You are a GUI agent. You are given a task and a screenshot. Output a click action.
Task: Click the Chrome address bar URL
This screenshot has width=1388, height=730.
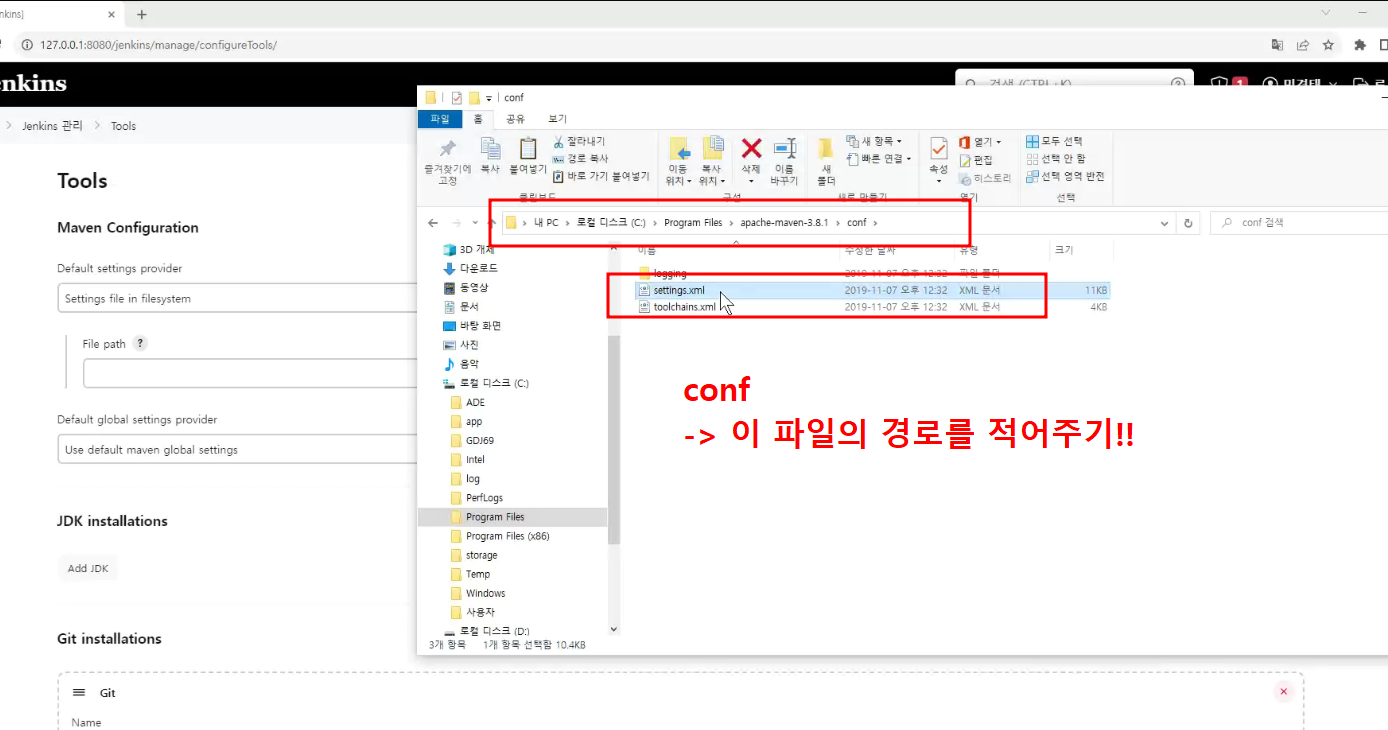coord(159,45)
